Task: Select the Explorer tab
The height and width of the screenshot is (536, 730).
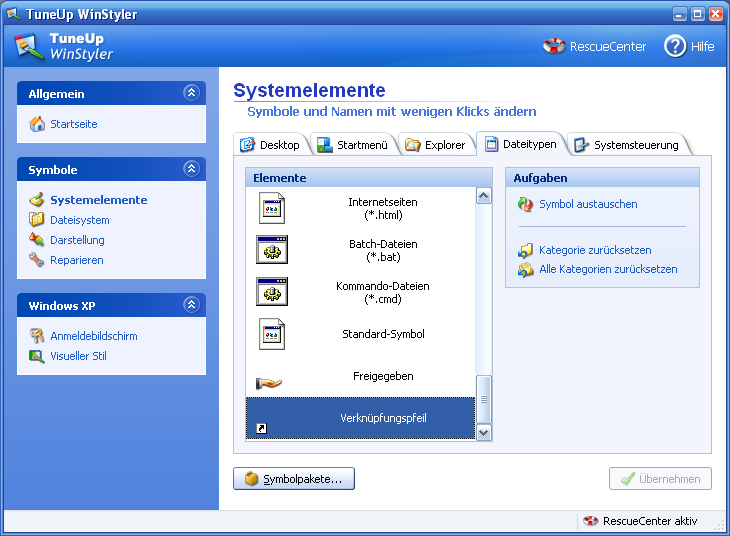Action: click(436, 145)
